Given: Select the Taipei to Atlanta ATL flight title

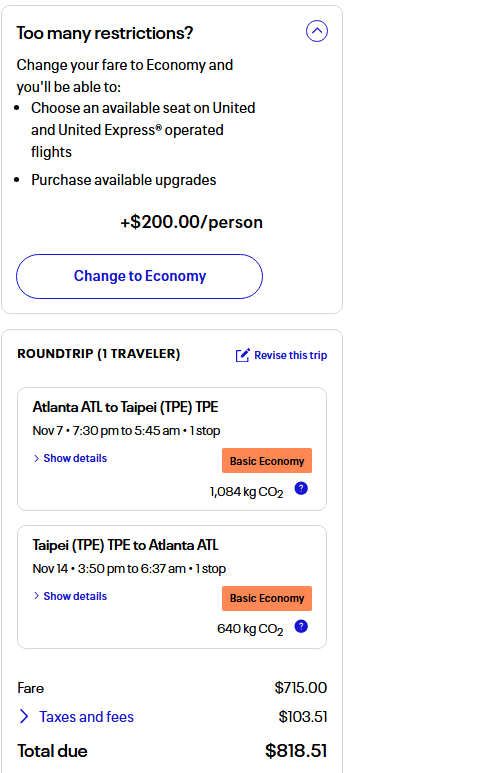Looking at the screenshot, I should coord(125,545).
